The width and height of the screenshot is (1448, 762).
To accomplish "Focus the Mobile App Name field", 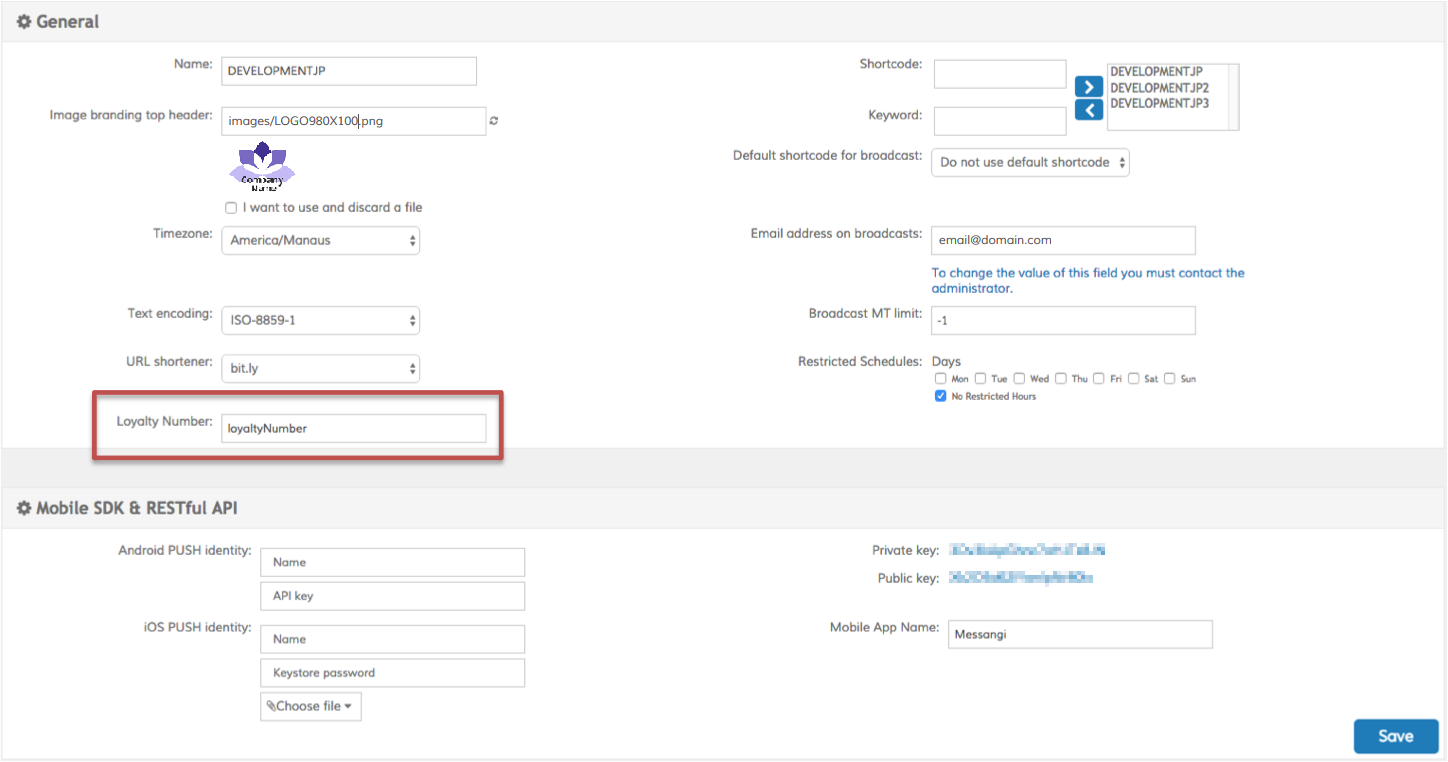I will point(1079,634).
